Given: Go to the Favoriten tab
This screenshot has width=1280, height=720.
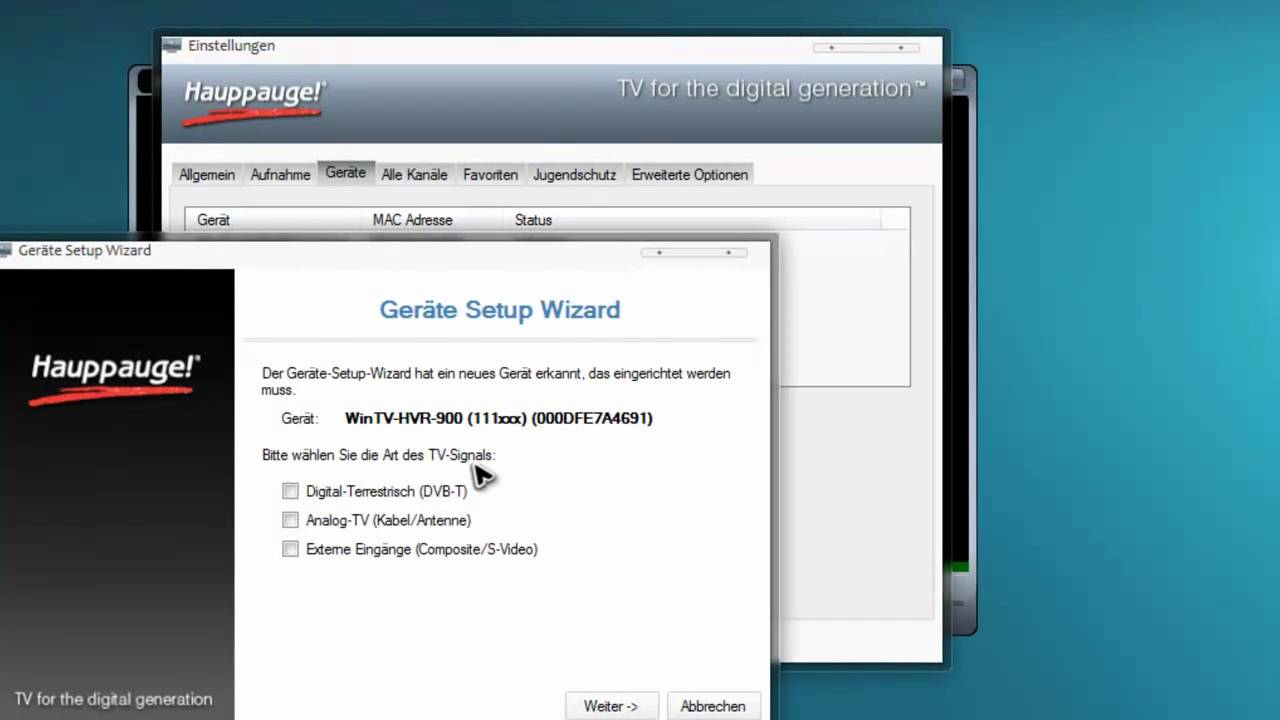Looking at the screenshot, I should [x=490, y=174].
